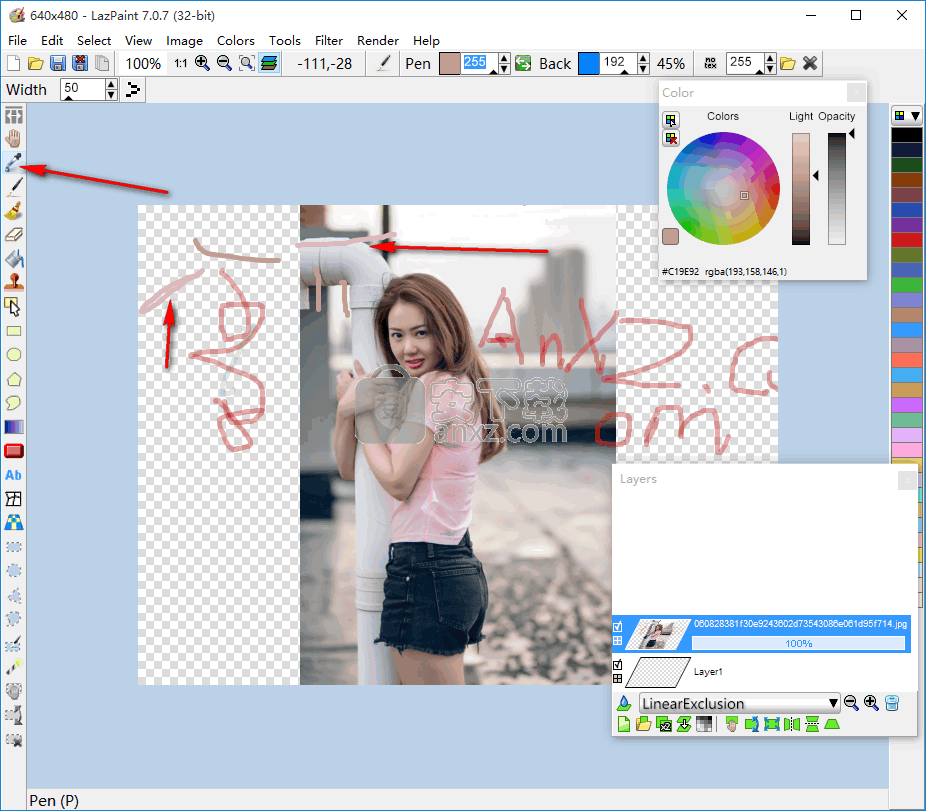Toggle visibility of the jpg layer

pyautogui.click(x=618, y=627)
